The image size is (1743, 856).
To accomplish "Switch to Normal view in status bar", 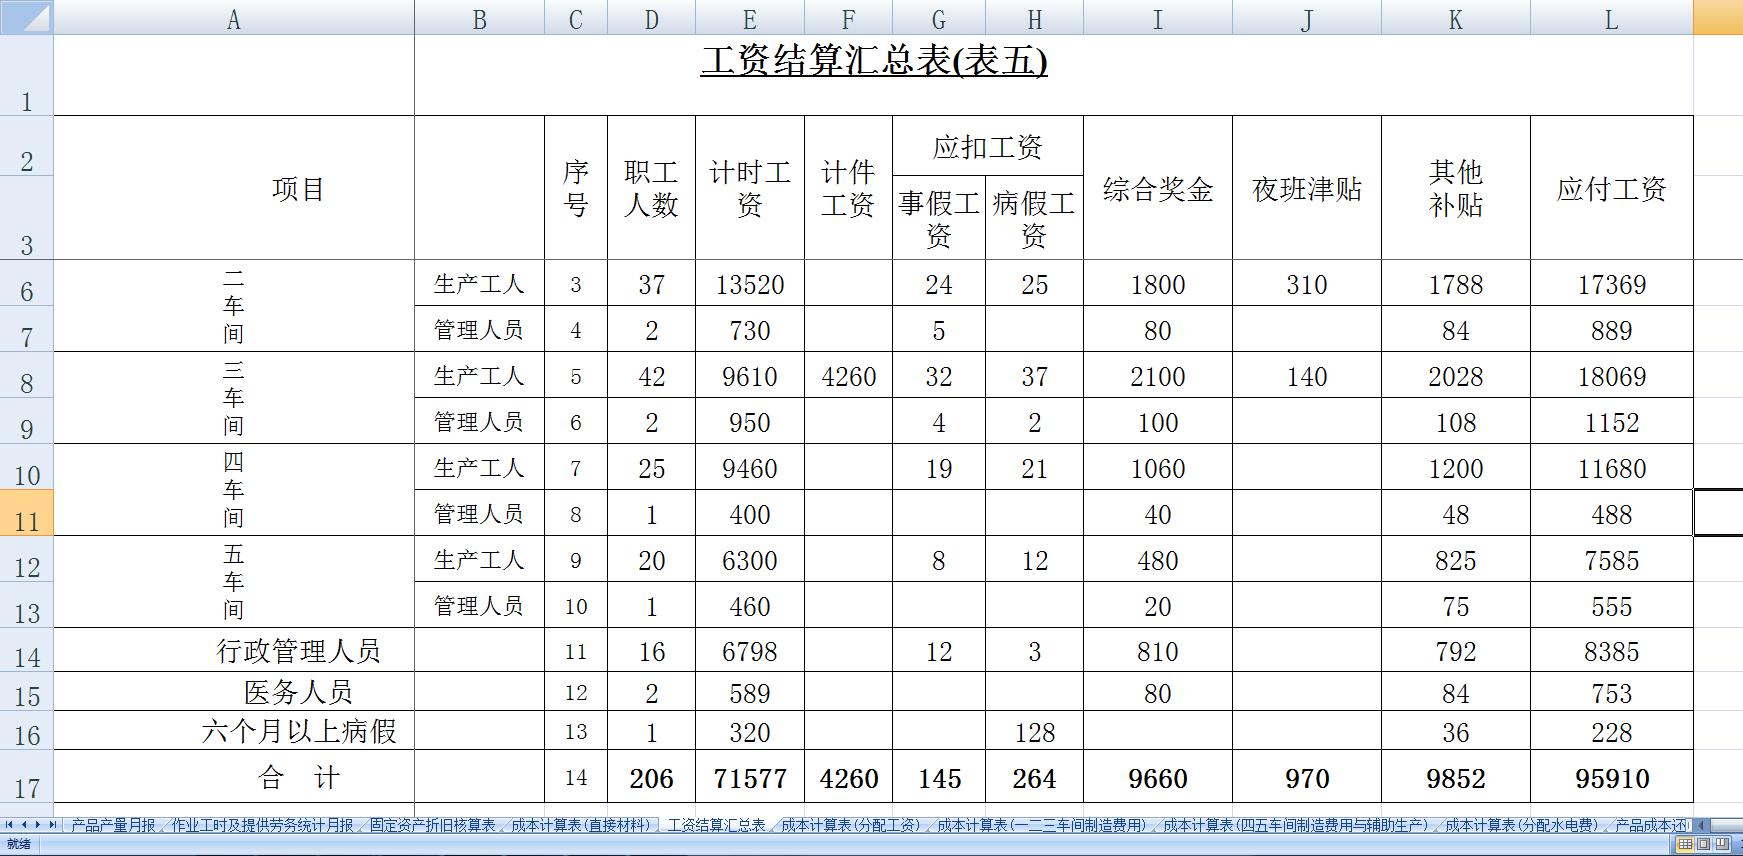I will (1686, 844).
